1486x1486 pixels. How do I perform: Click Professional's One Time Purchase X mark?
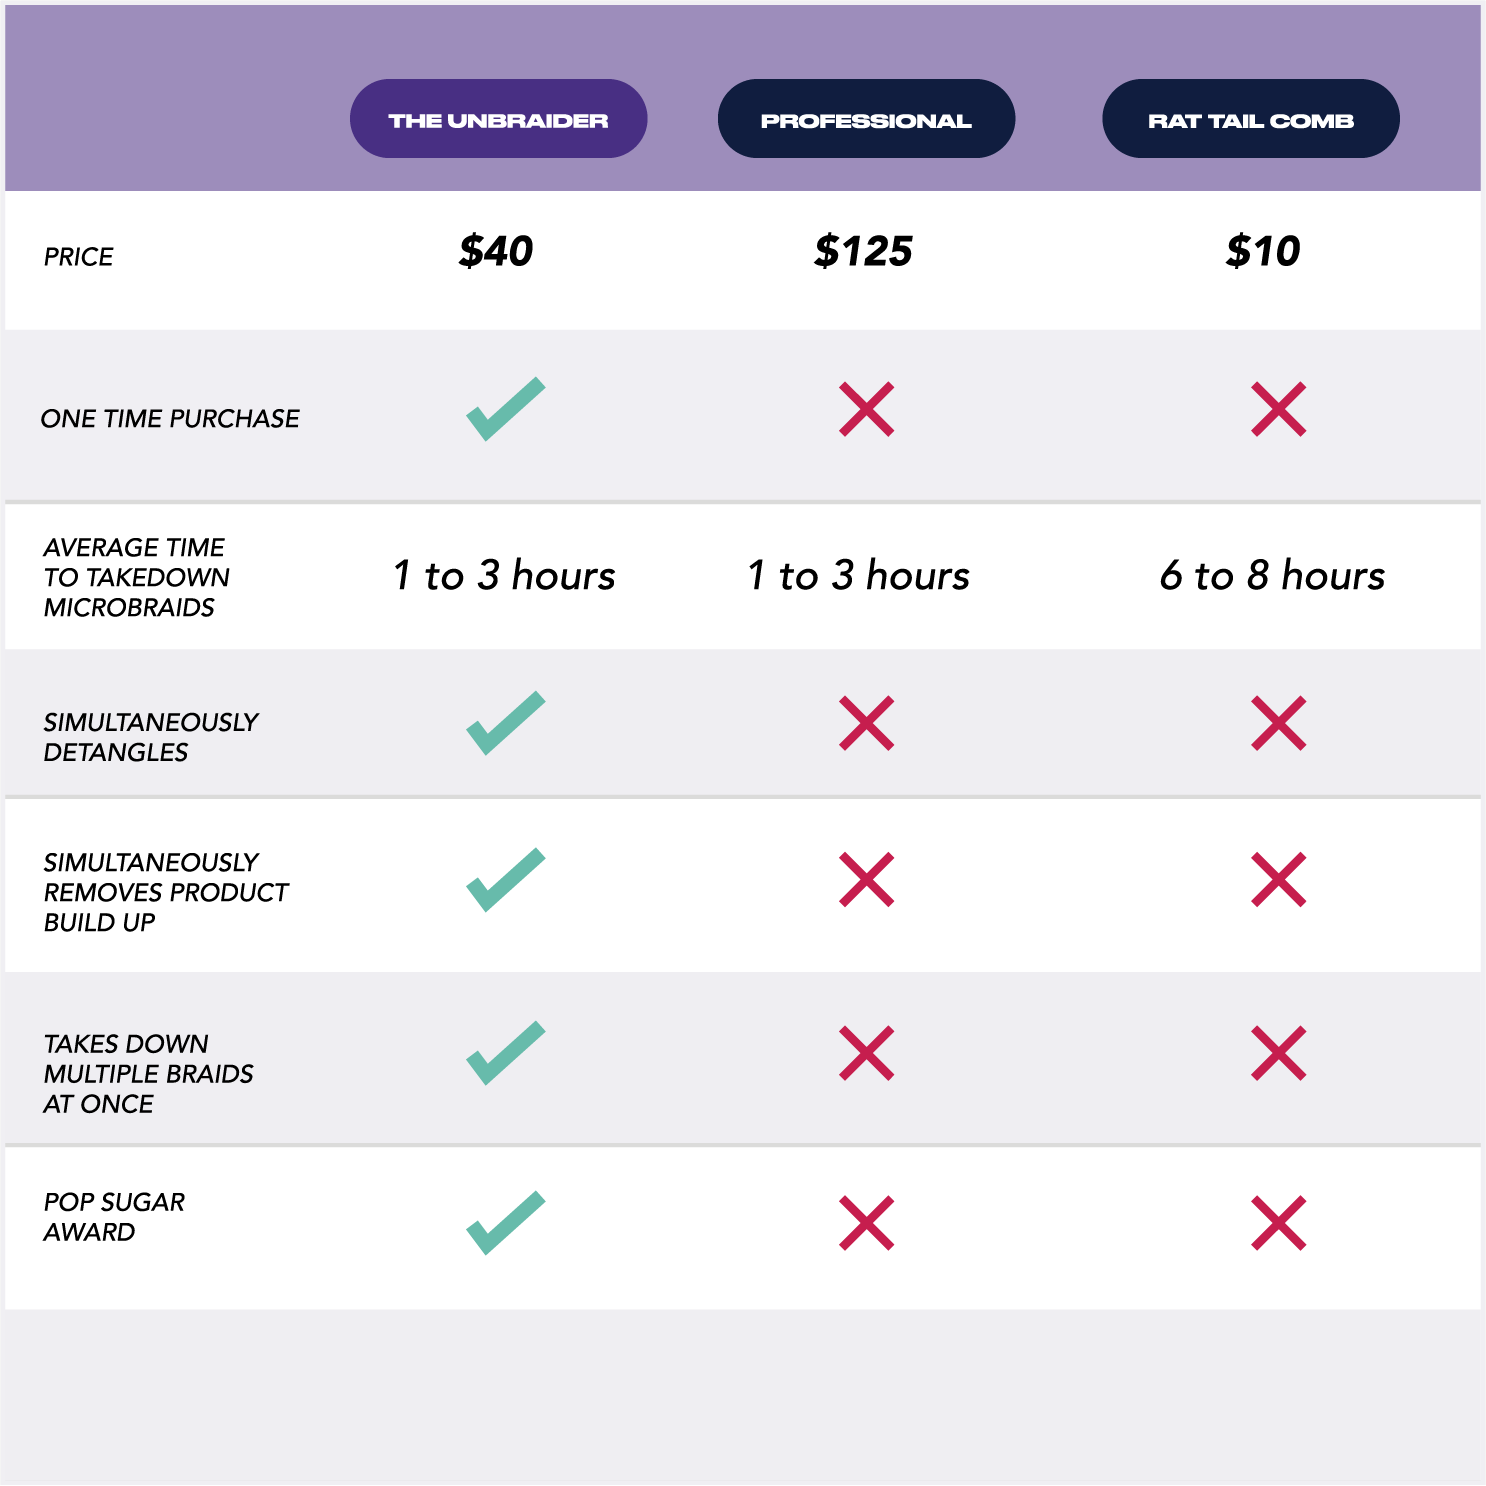(866, 409)
